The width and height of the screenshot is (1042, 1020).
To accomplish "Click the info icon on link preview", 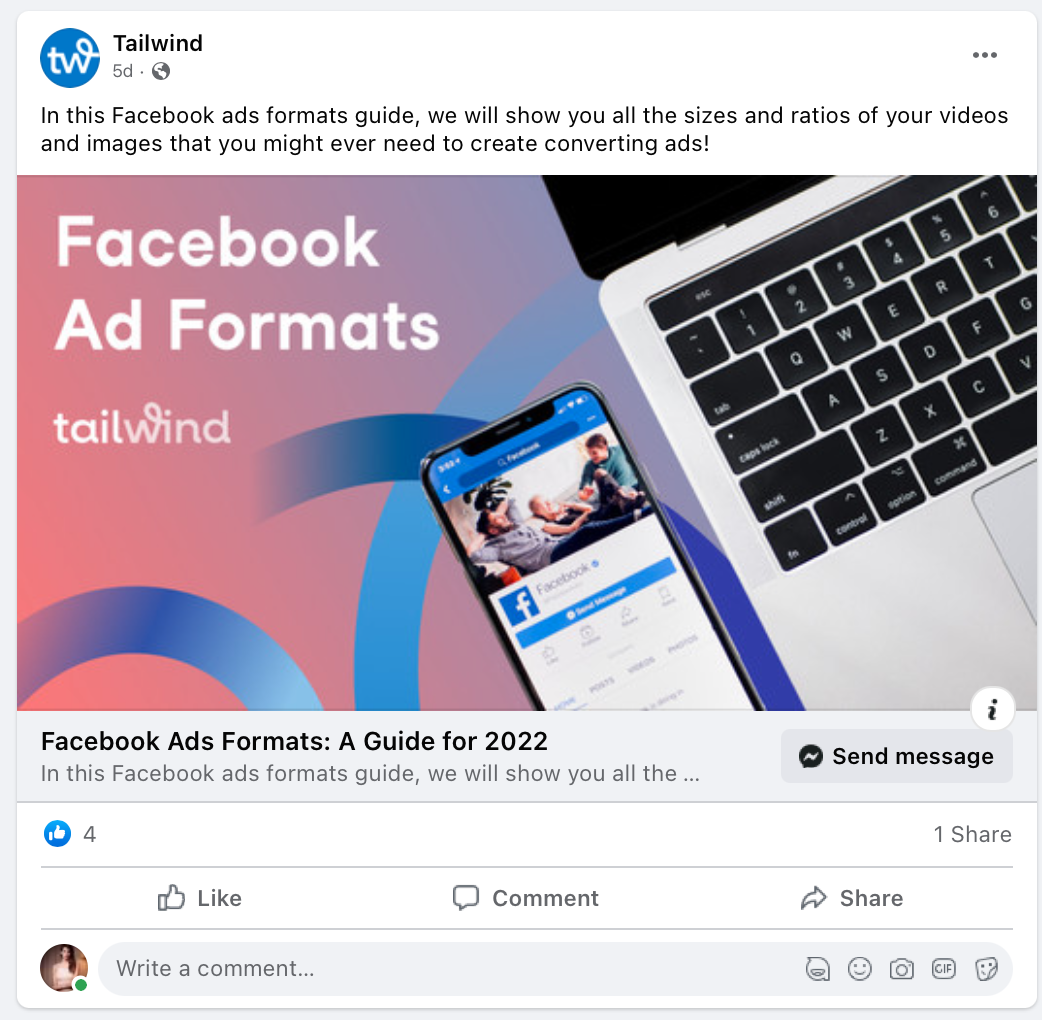I will 992,709.
